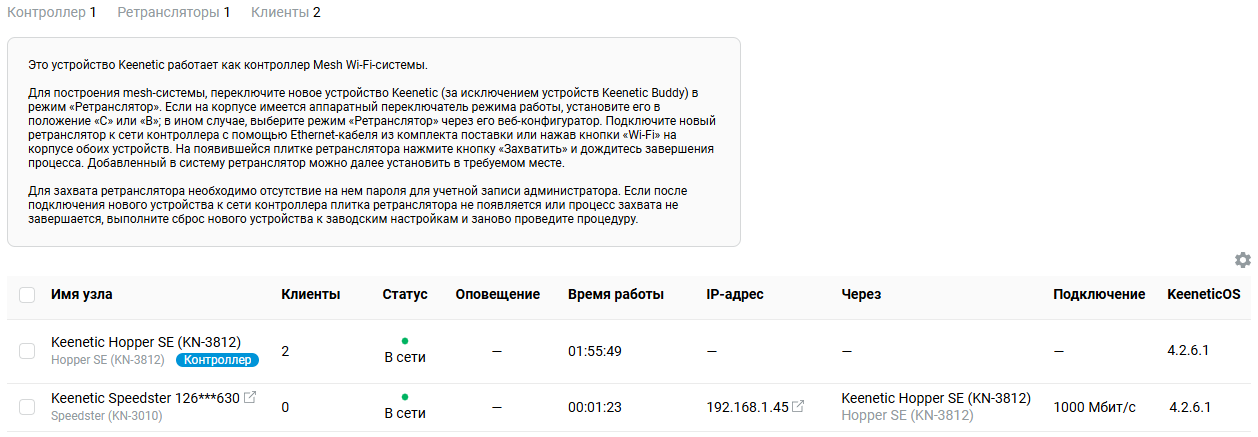Click the KeeneticOS column header

[1203, 294]
